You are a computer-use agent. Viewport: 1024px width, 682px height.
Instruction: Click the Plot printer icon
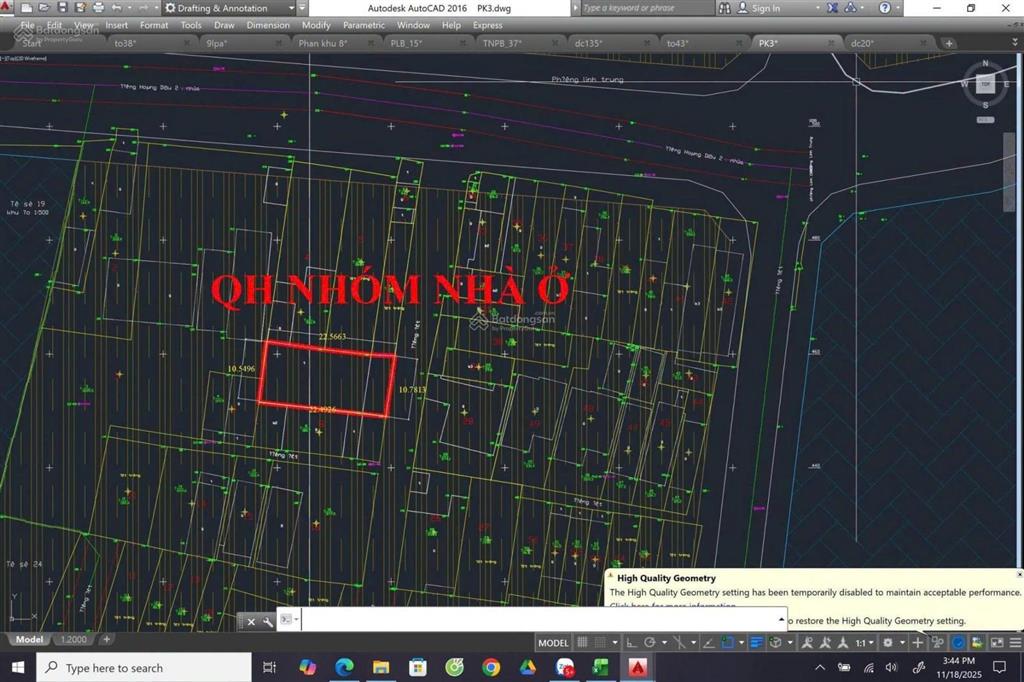point(99,8)
